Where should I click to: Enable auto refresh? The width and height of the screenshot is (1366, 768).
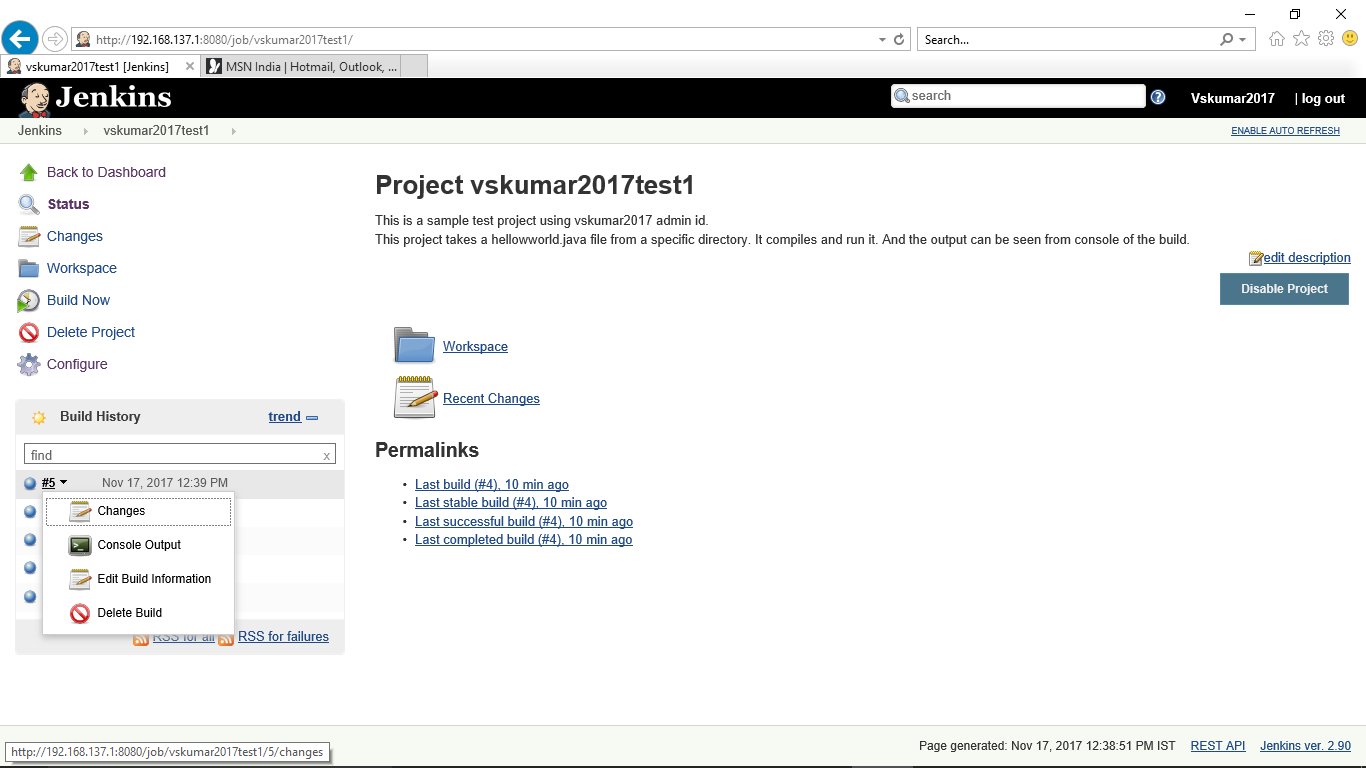tap(1285, 130)
